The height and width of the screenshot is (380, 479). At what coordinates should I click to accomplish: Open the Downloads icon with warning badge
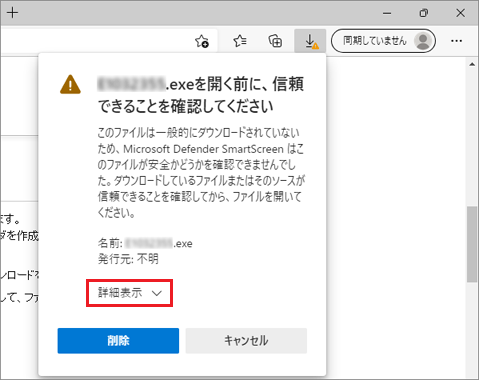pos(310,41)
